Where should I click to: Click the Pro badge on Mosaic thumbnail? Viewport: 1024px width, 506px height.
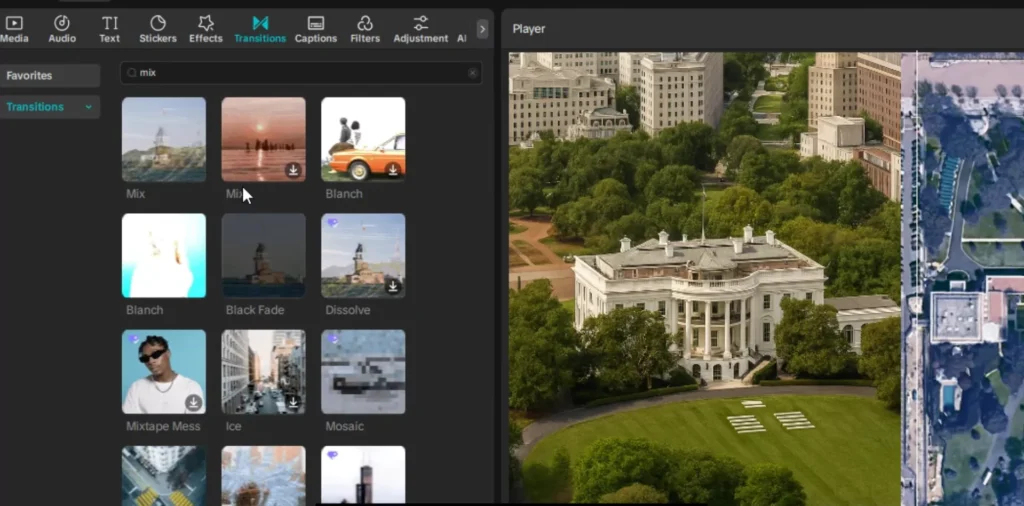tap(333, 340)
